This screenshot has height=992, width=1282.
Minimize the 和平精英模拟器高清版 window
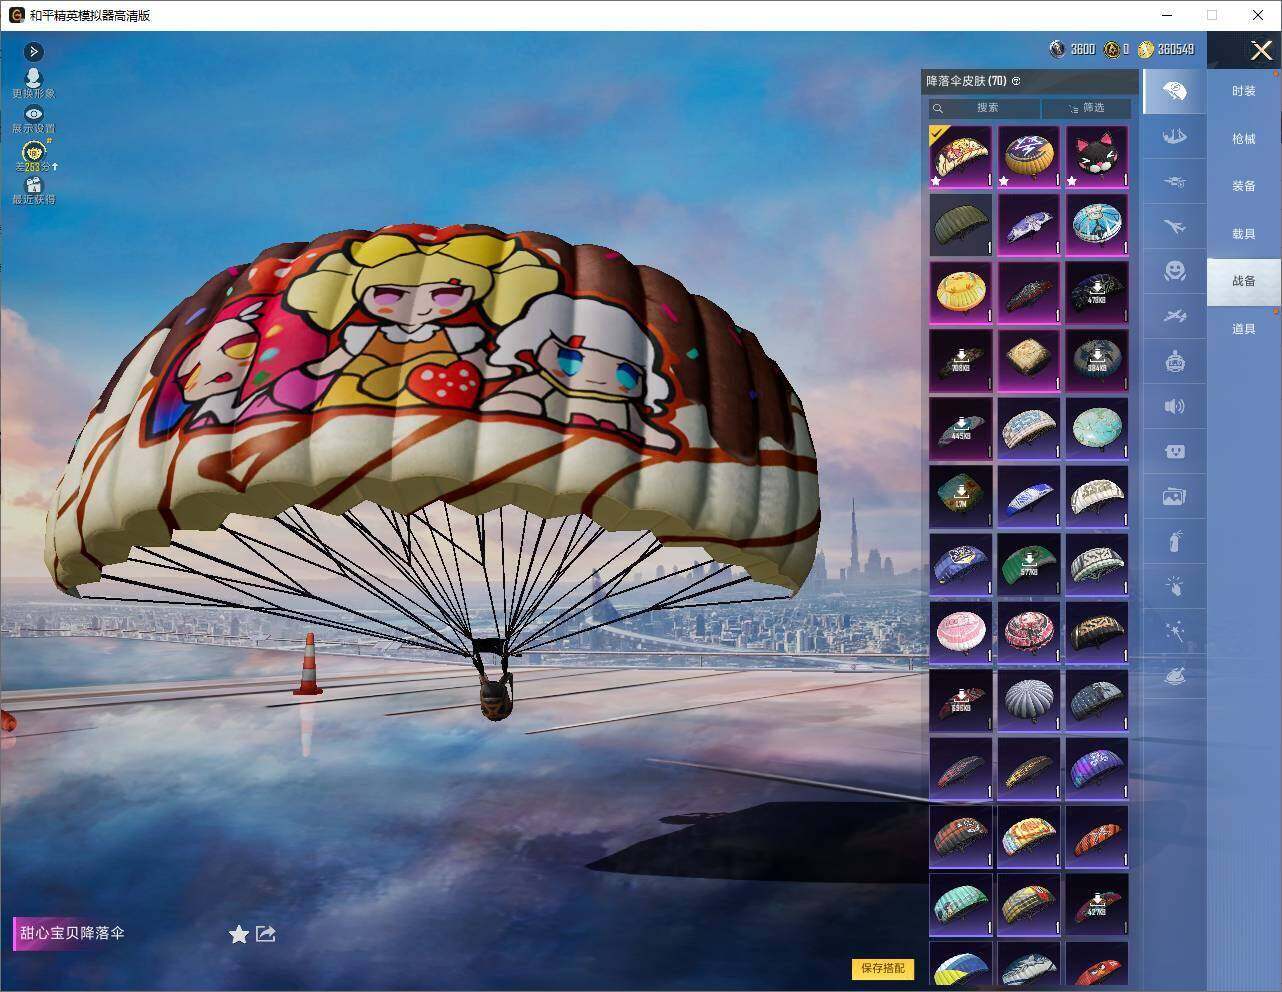[1166, 15]
